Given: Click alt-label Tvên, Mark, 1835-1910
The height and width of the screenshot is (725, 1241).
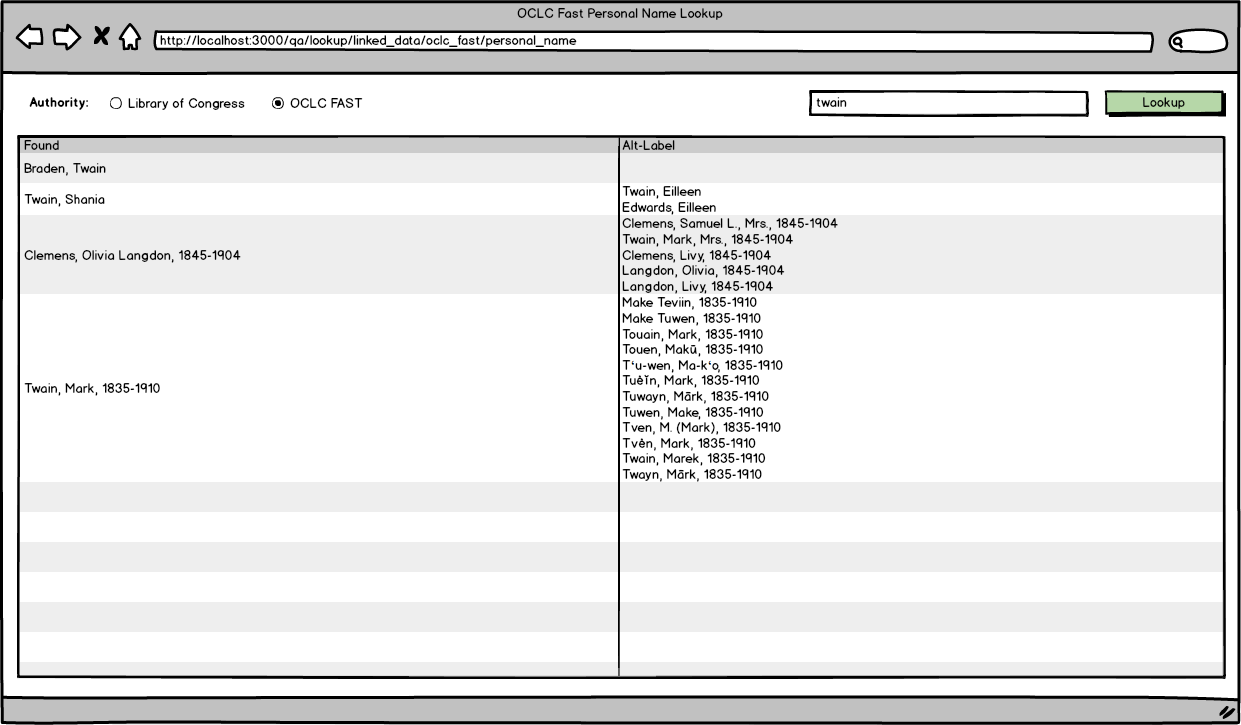Looking at the screenshot, I should (x=689, y=443).
